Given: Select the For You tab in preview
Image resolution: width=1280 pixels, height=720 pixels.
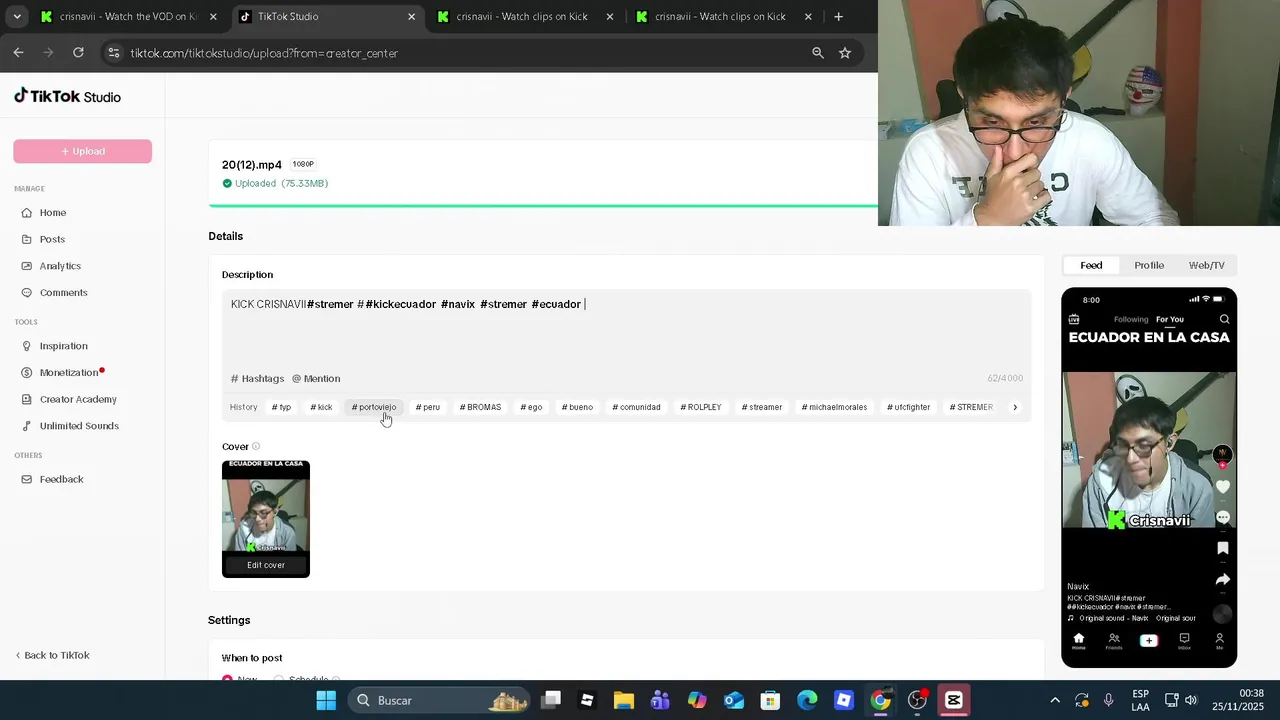Looking at the screenshot, I should (1169, 319).
